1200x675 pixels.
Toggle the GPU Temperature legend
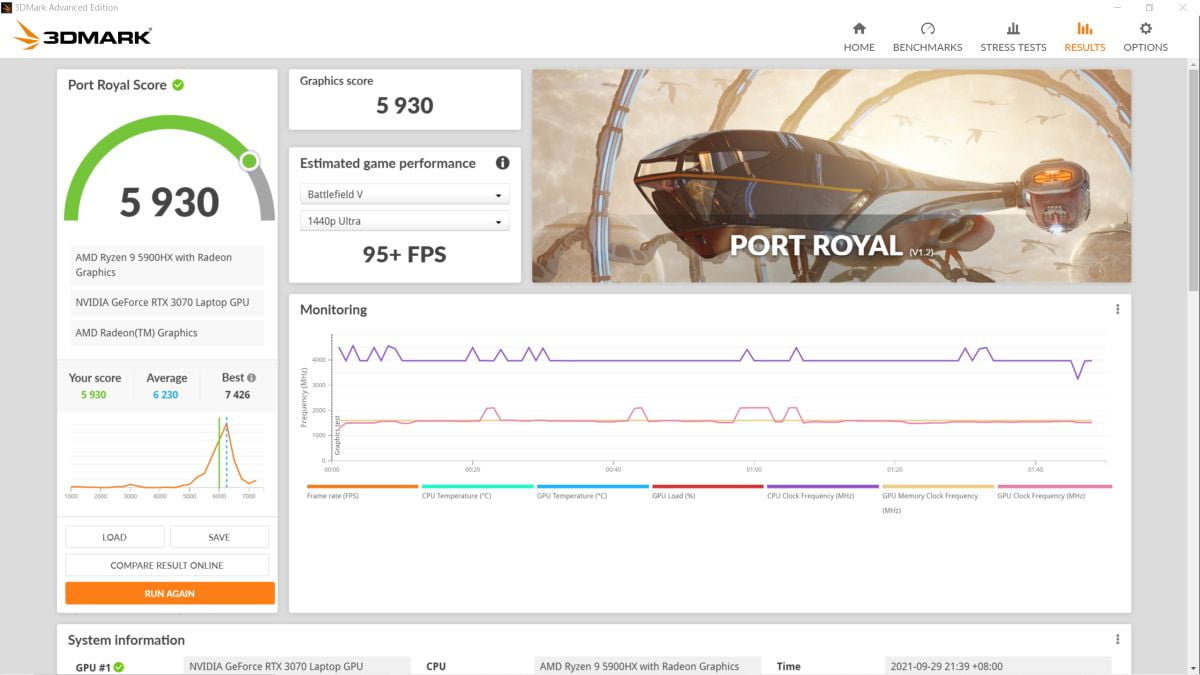pos(592,492)
